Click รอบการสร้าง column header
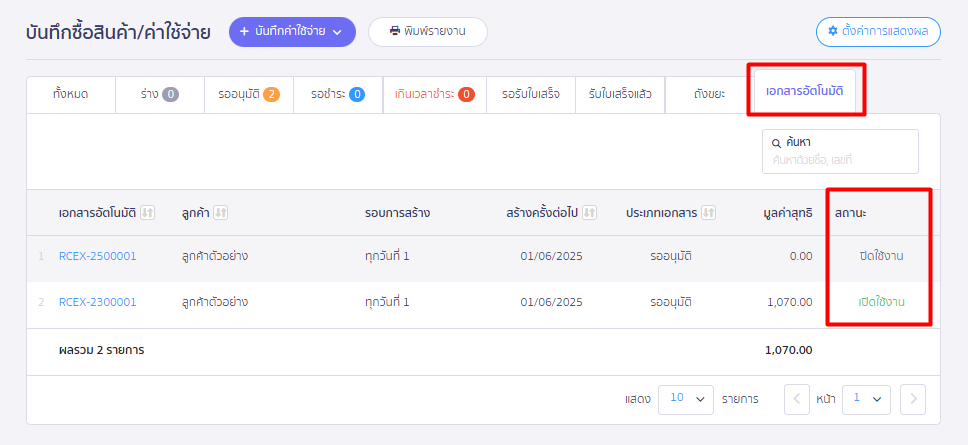 (x=398, y=214)
